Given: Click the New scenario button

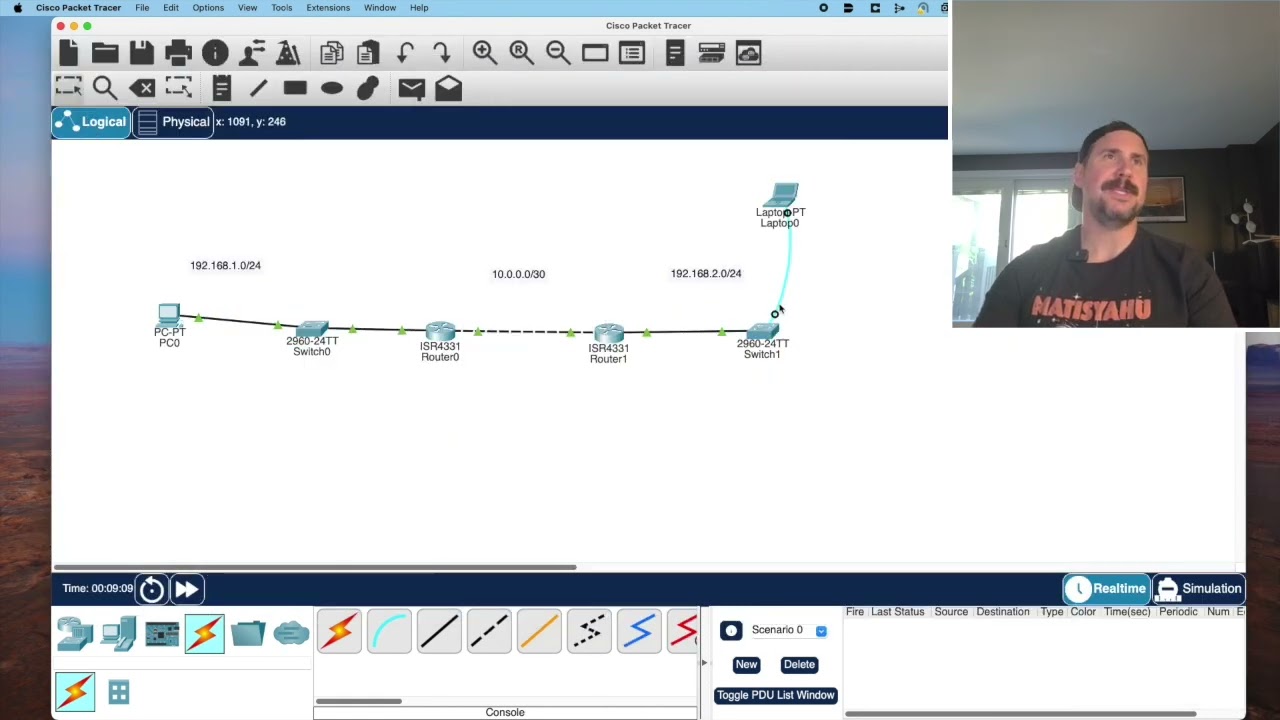Looking at the screenshot, I should 746,665.
